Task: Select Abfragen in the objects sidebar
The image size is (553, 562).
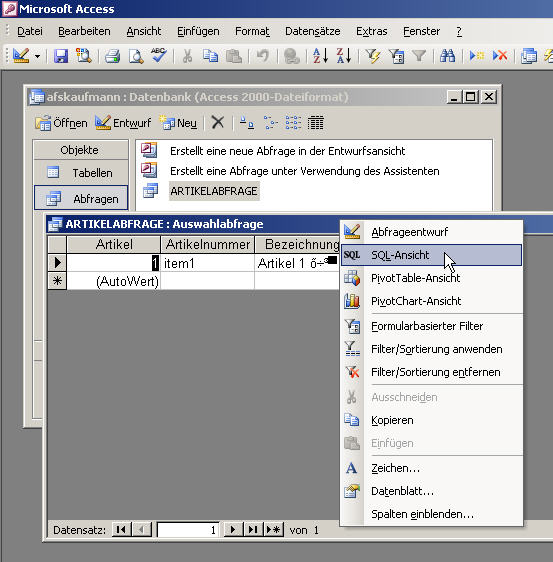Action: pos(81,198)
